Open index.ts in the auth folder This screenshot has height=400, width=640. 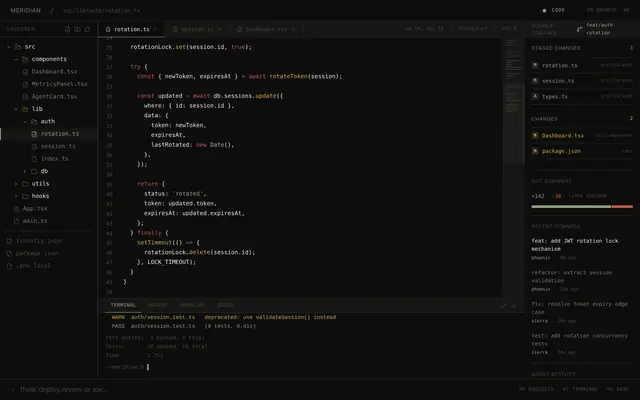[x=51, y=159]
